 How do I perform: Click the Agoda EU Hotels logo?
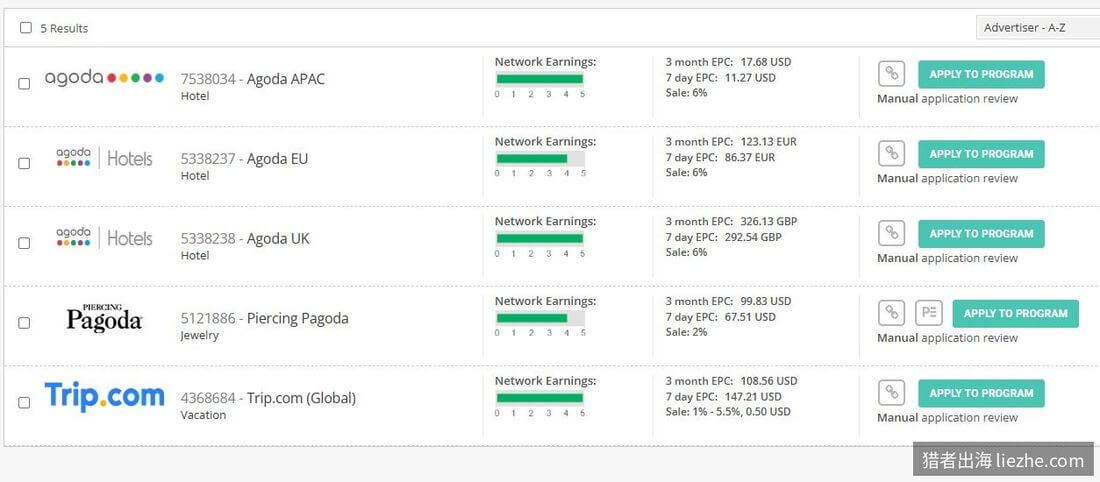click(x=104, y=158)
